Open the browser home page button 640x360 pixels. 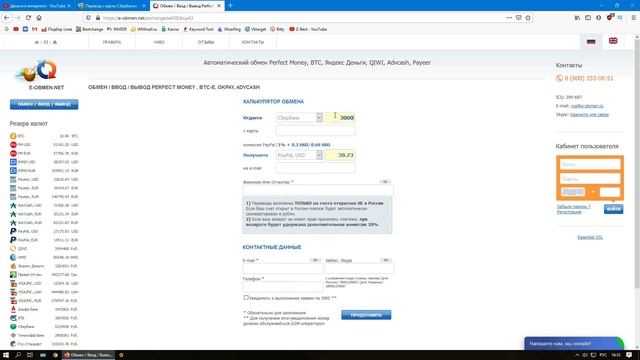39,18
